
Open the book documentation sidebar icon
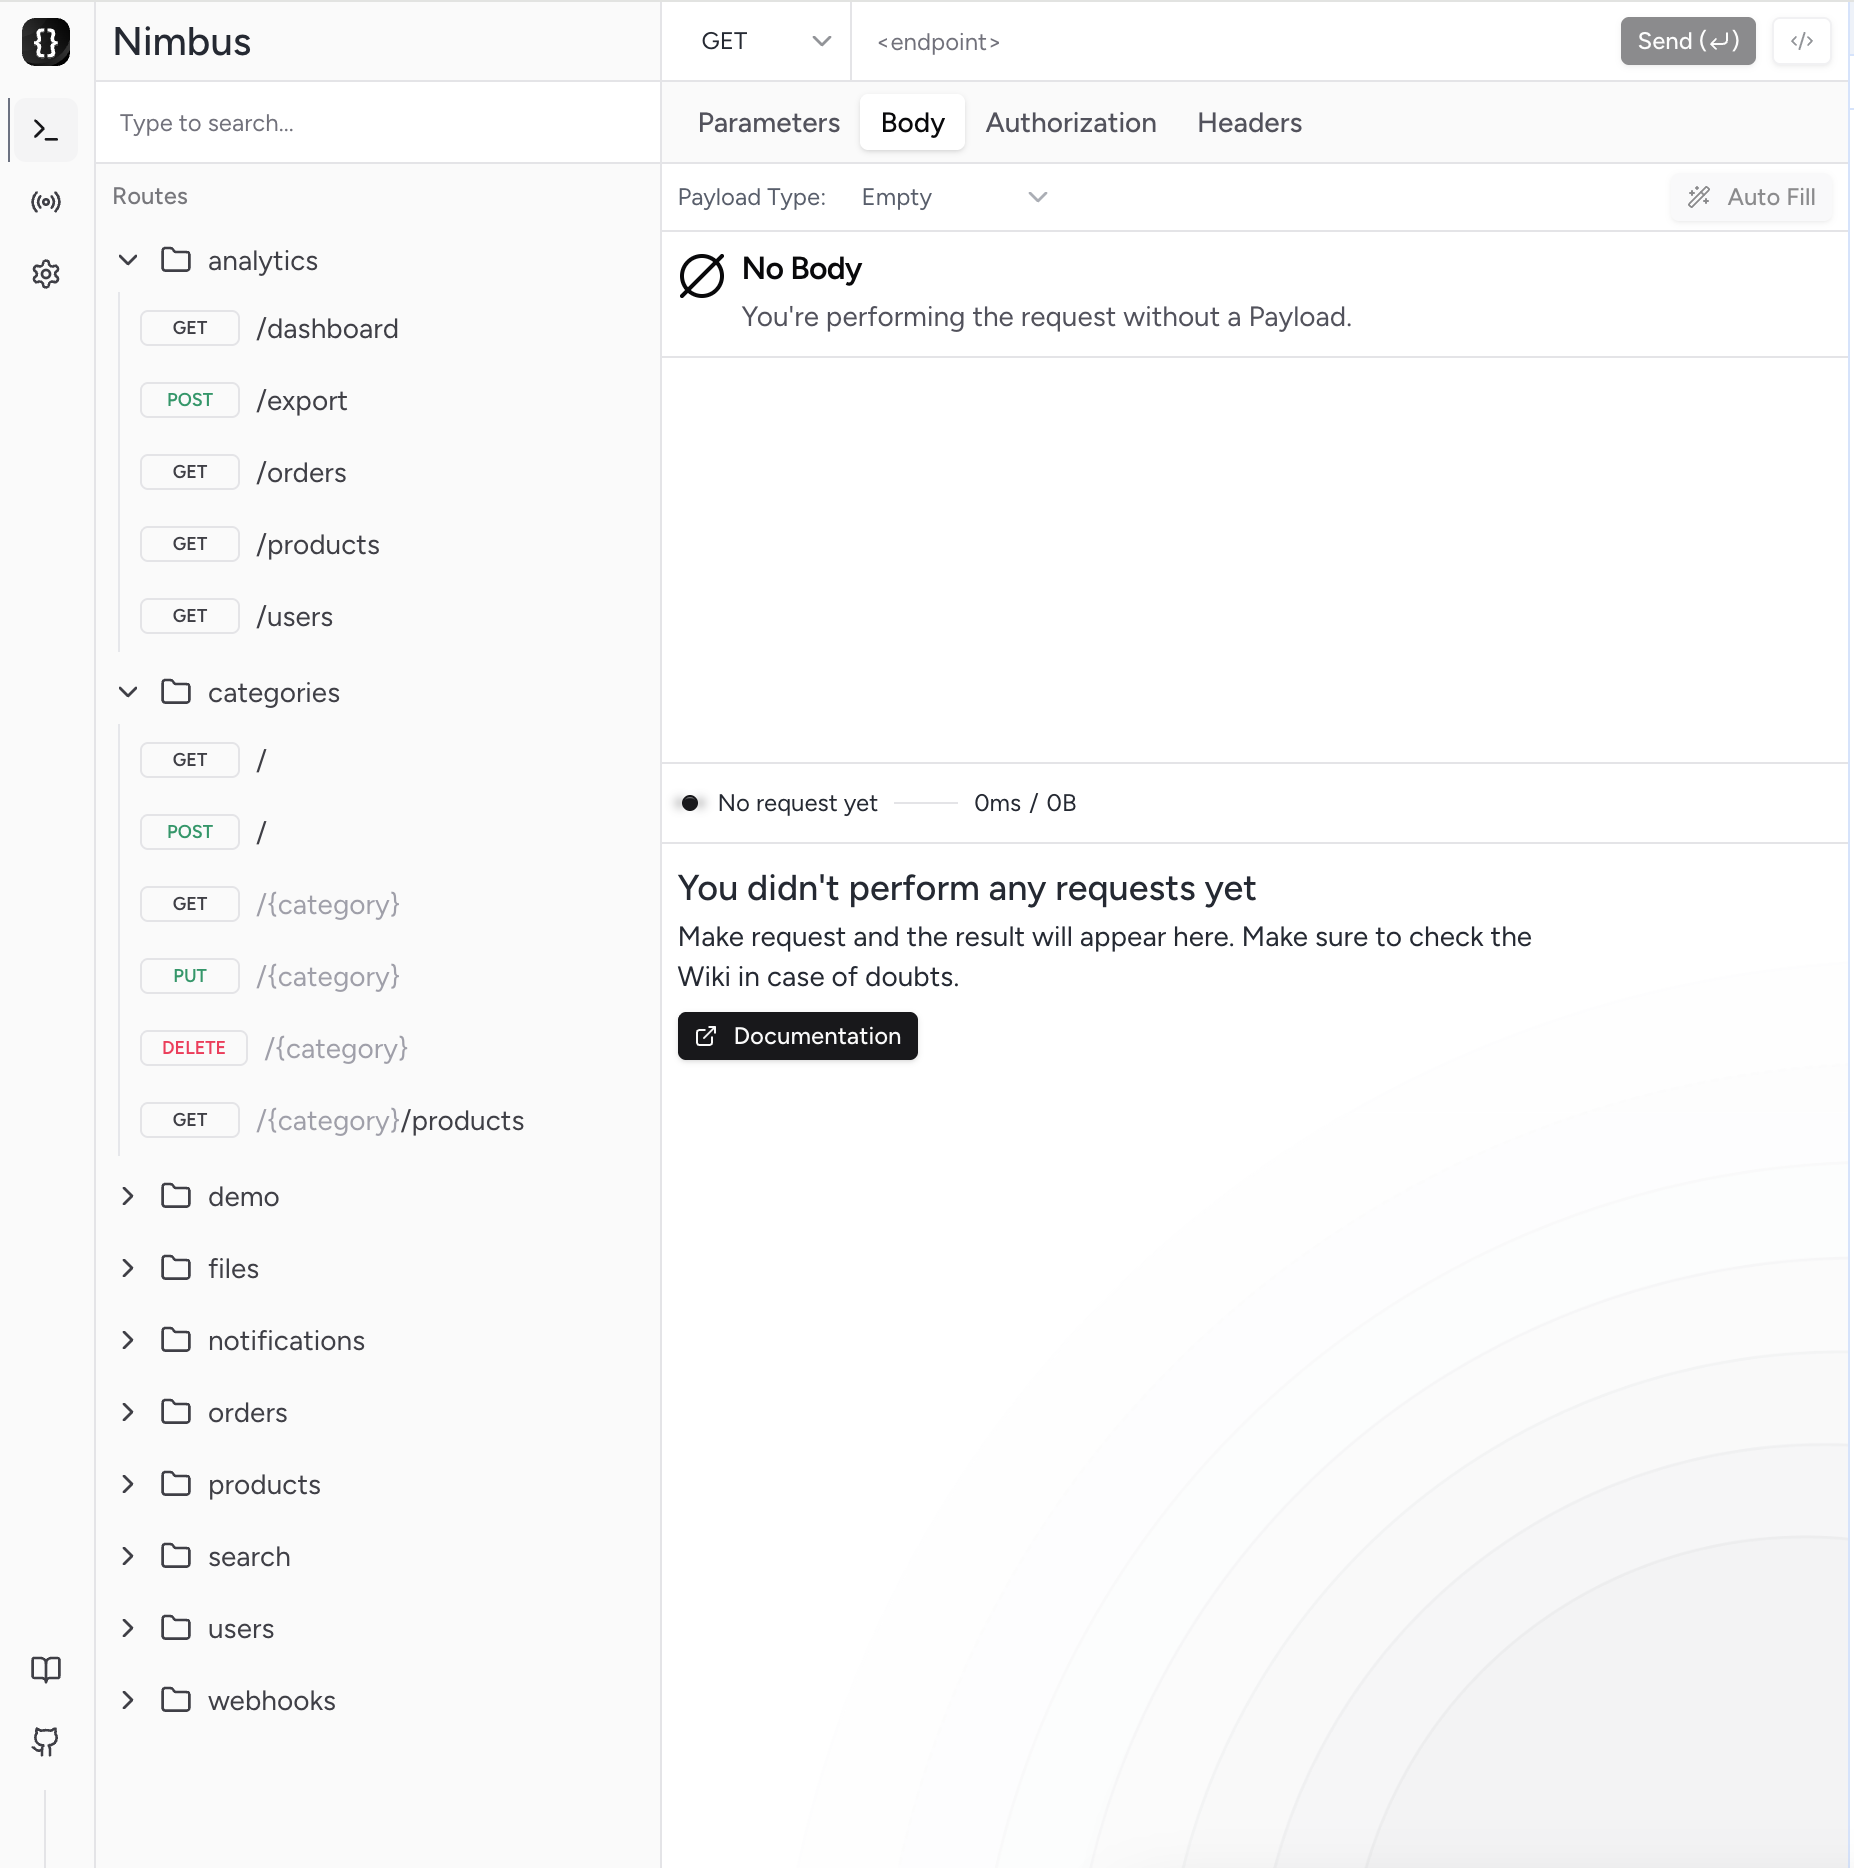tap(46, 1669)
